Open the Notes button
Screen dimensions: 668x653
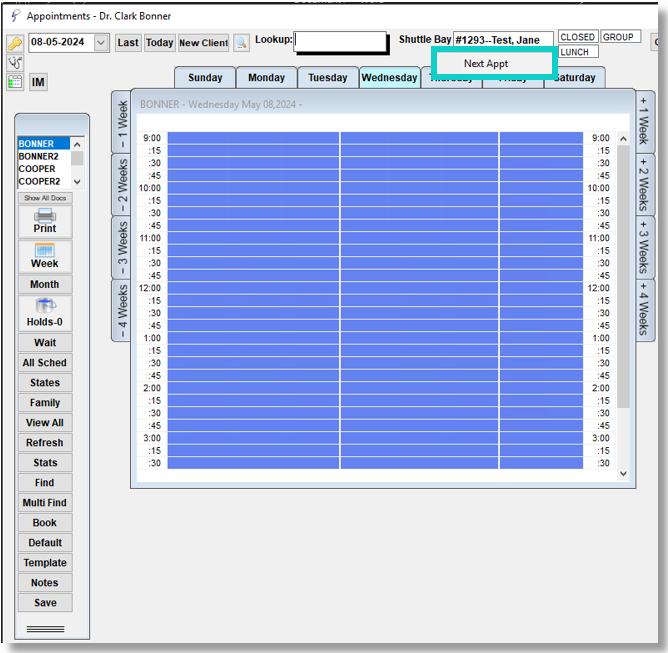pyautogui.click(x=45, y=583)
